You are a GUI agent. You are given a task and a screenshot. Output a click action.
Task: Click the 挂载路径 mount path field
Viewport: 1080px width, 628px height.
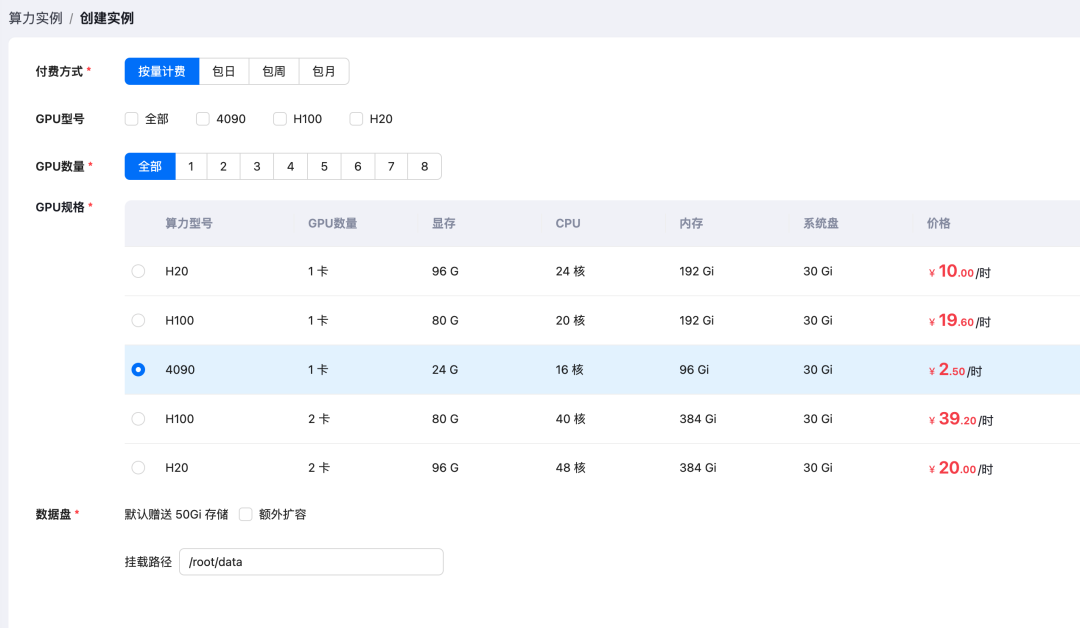(310, 562)
